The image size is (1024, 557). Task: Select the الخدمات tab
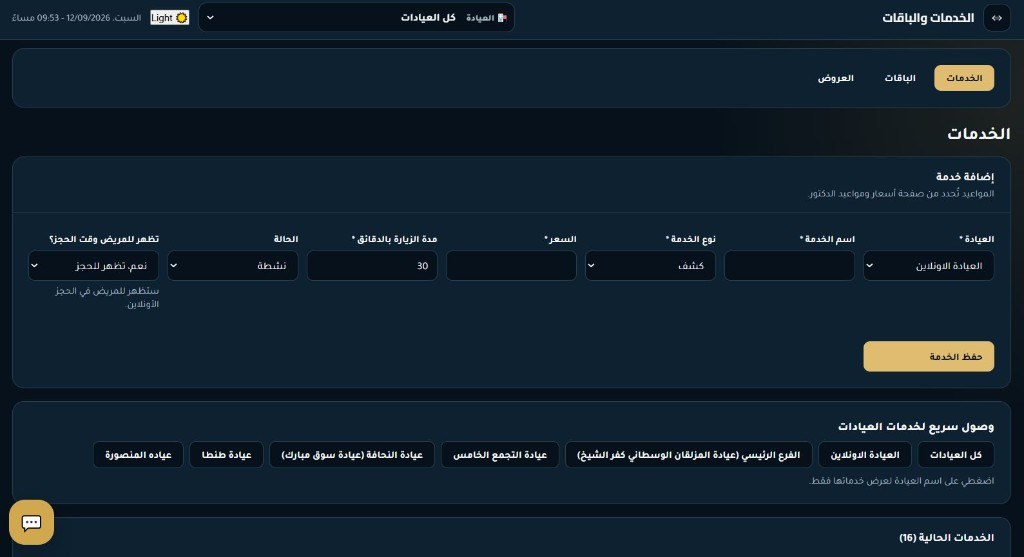click(x=964, y=78)
